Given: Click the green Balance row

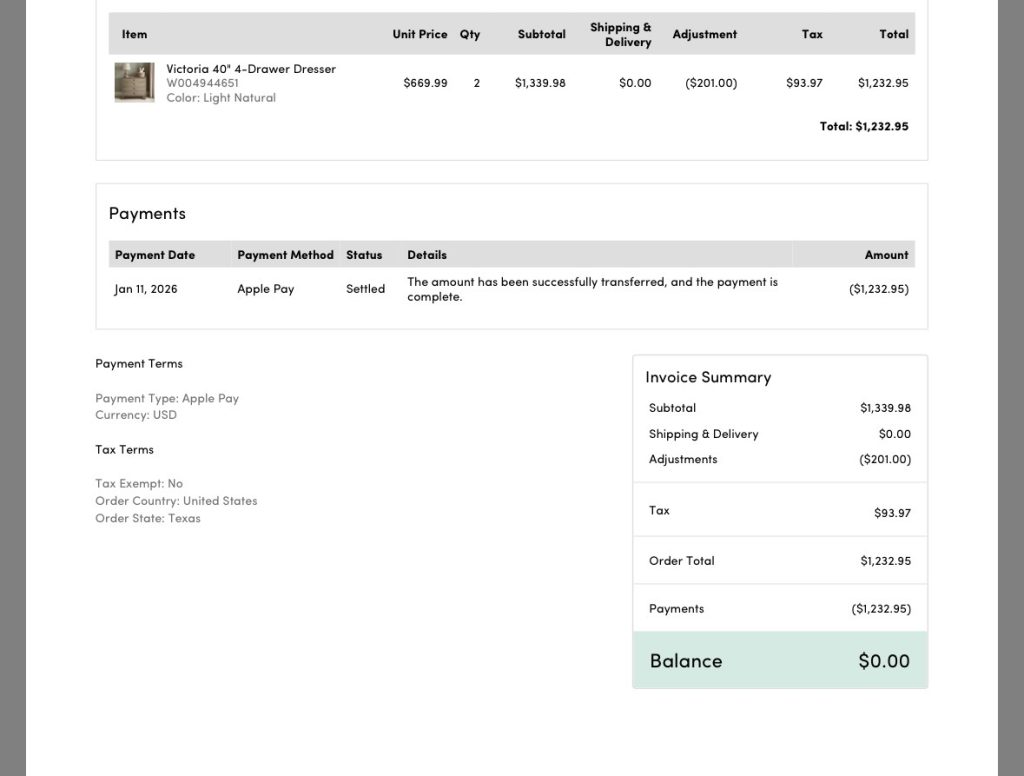Looking at the screenshot, I should coord(779,660).
